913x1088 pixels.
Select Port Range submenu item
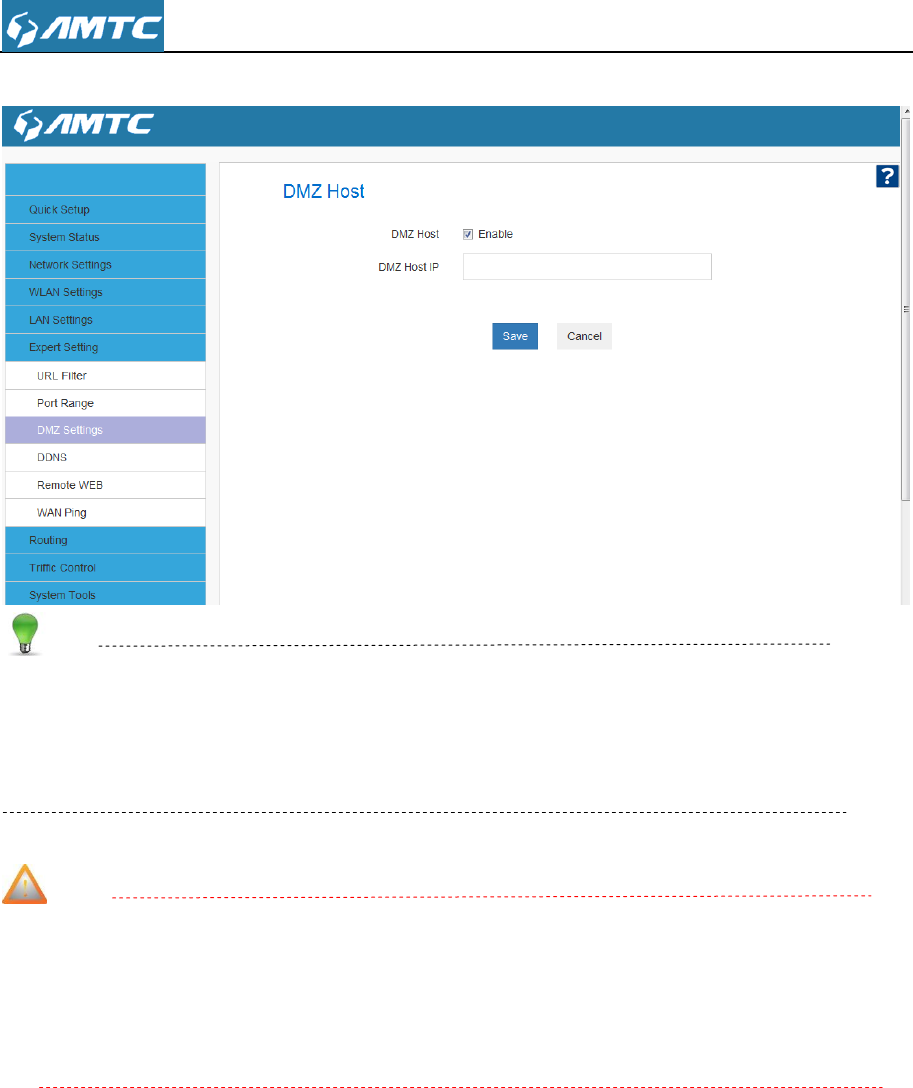click(105, 403)
